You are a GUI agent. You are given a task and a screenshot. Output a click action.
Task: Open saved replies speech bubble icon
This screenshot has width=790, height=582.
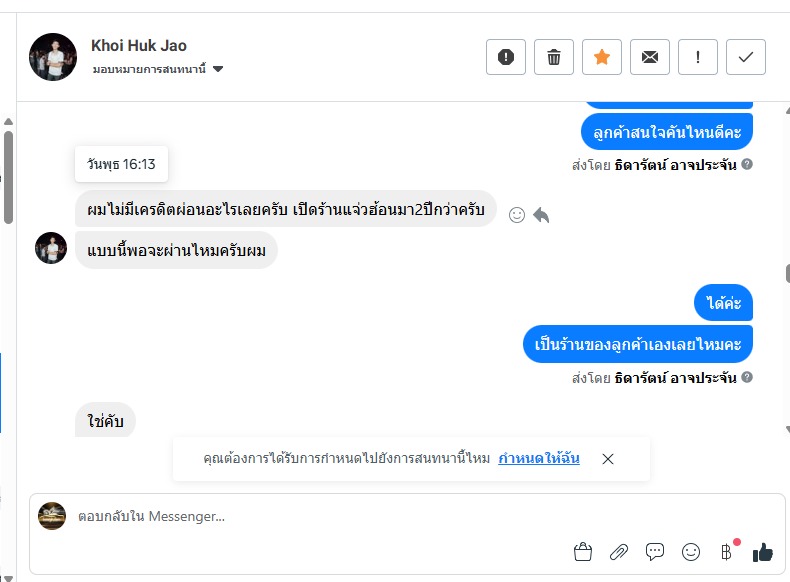point(655,551)
